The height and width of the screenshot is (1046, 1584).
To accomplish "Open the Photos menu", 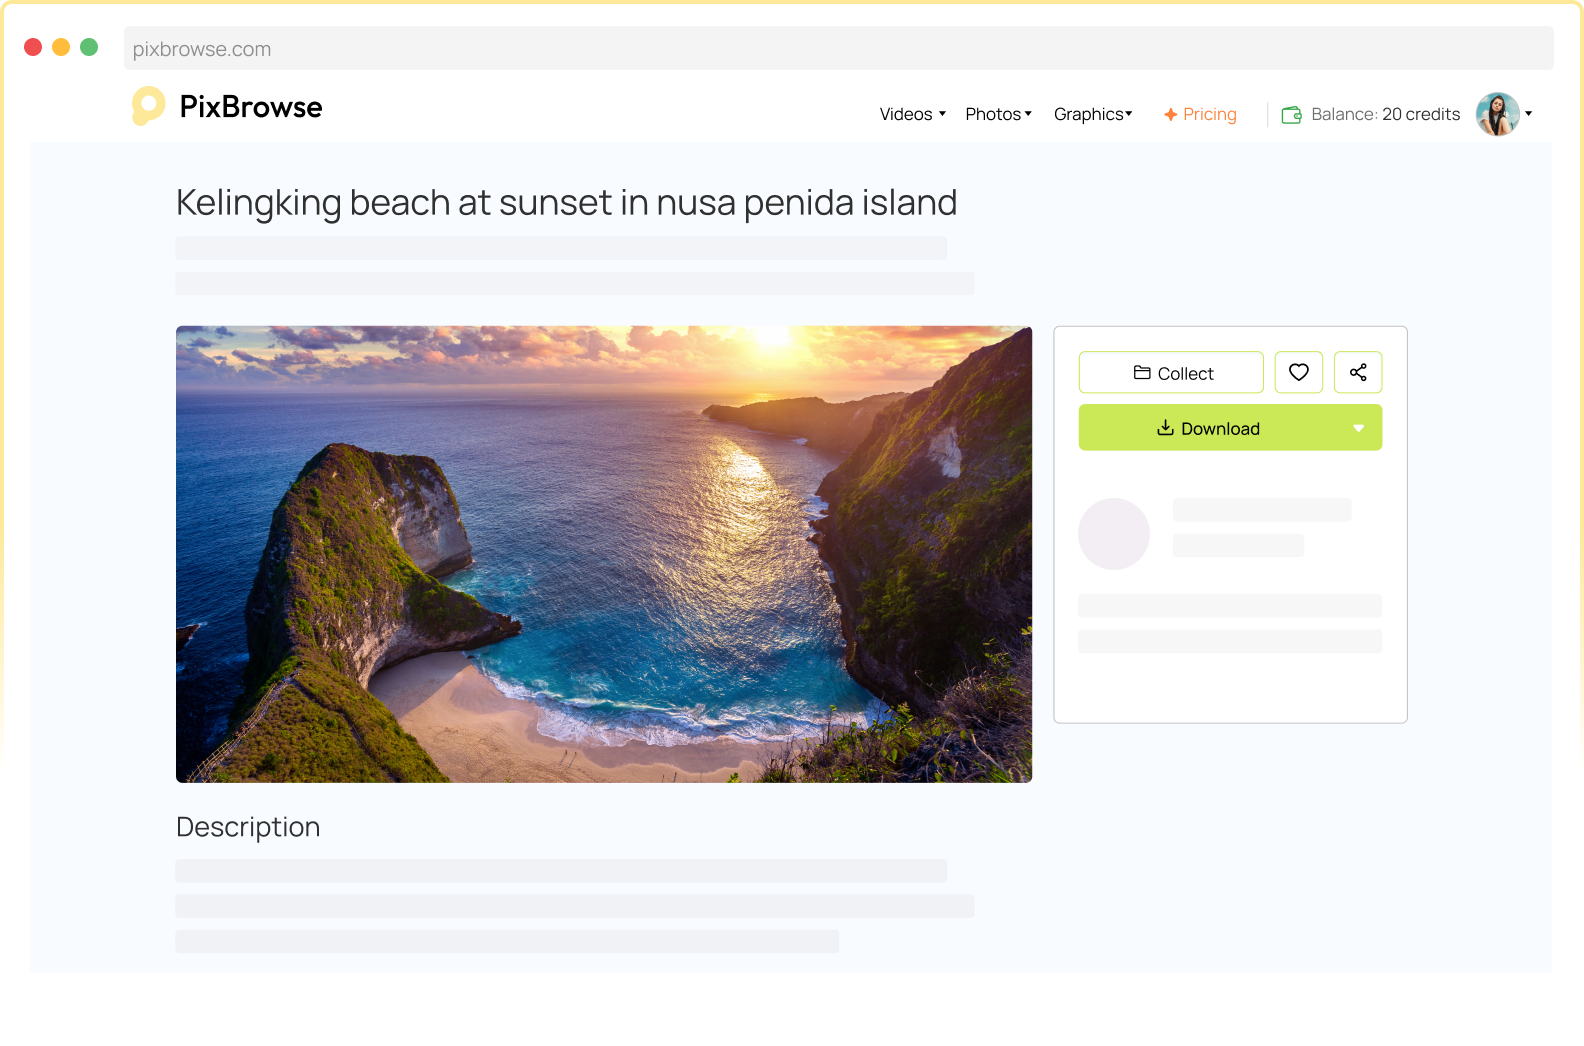I will click(x=997, y=114).
